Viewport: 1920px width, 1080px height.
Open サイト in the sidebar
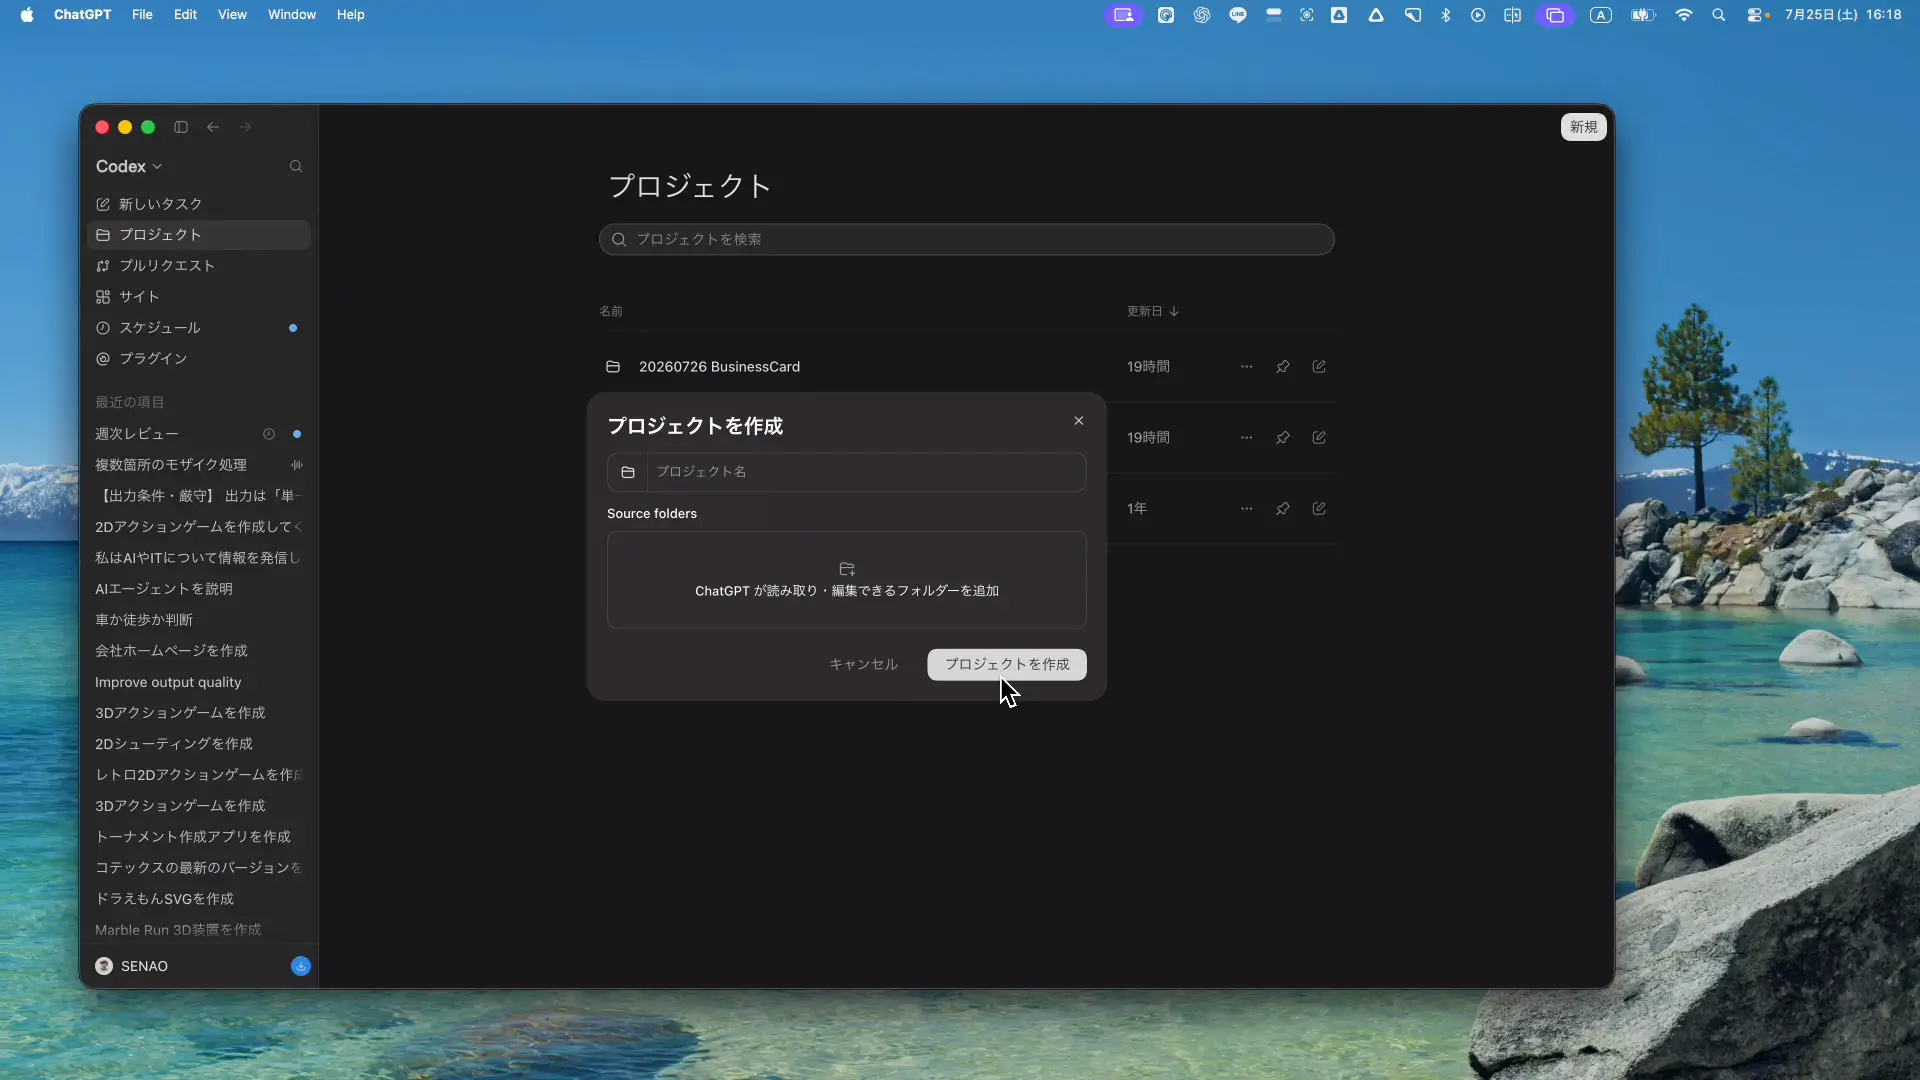point(199,297)
